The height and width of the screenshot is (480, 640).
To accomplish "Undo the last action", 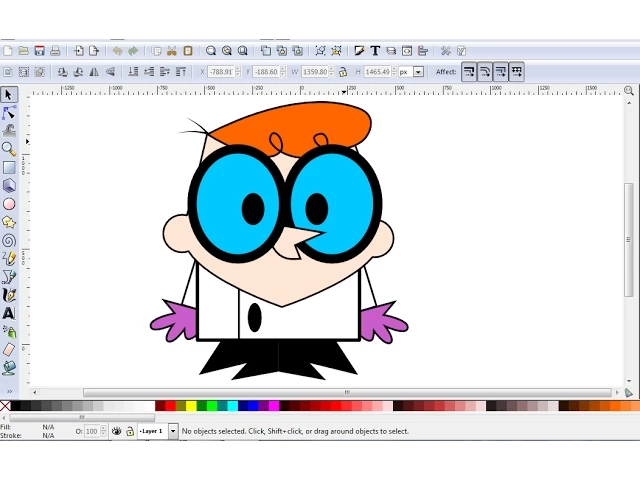I will pyautogui.click(x=117, y=51).
